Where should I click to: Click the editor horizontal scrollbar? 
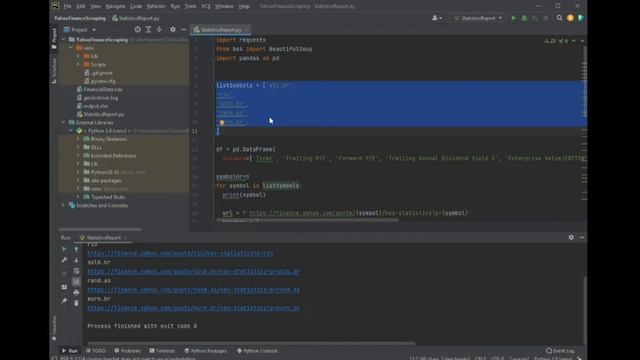306,220
